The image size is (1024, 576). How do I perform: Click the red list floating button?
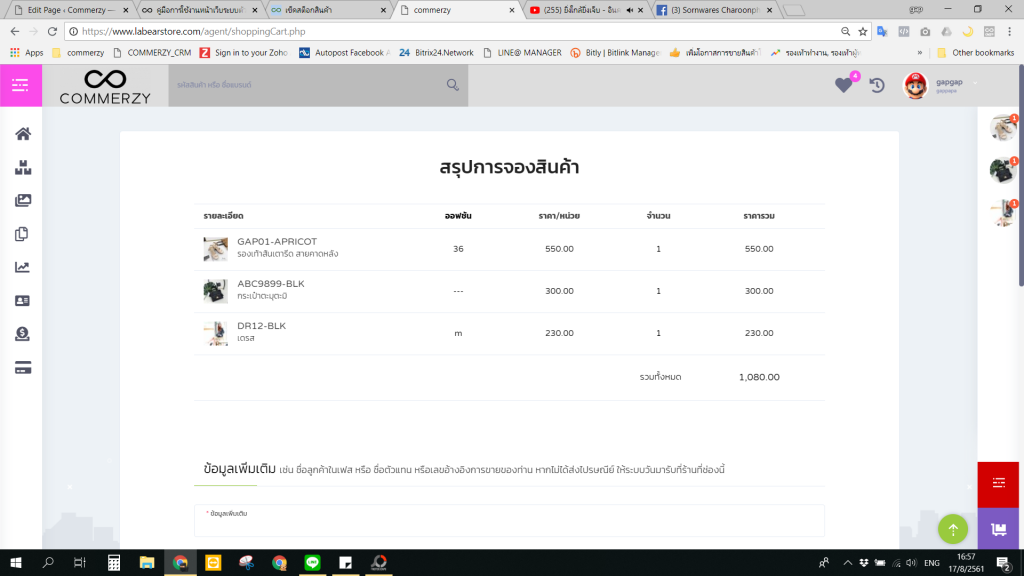click(x=998, y=484)
